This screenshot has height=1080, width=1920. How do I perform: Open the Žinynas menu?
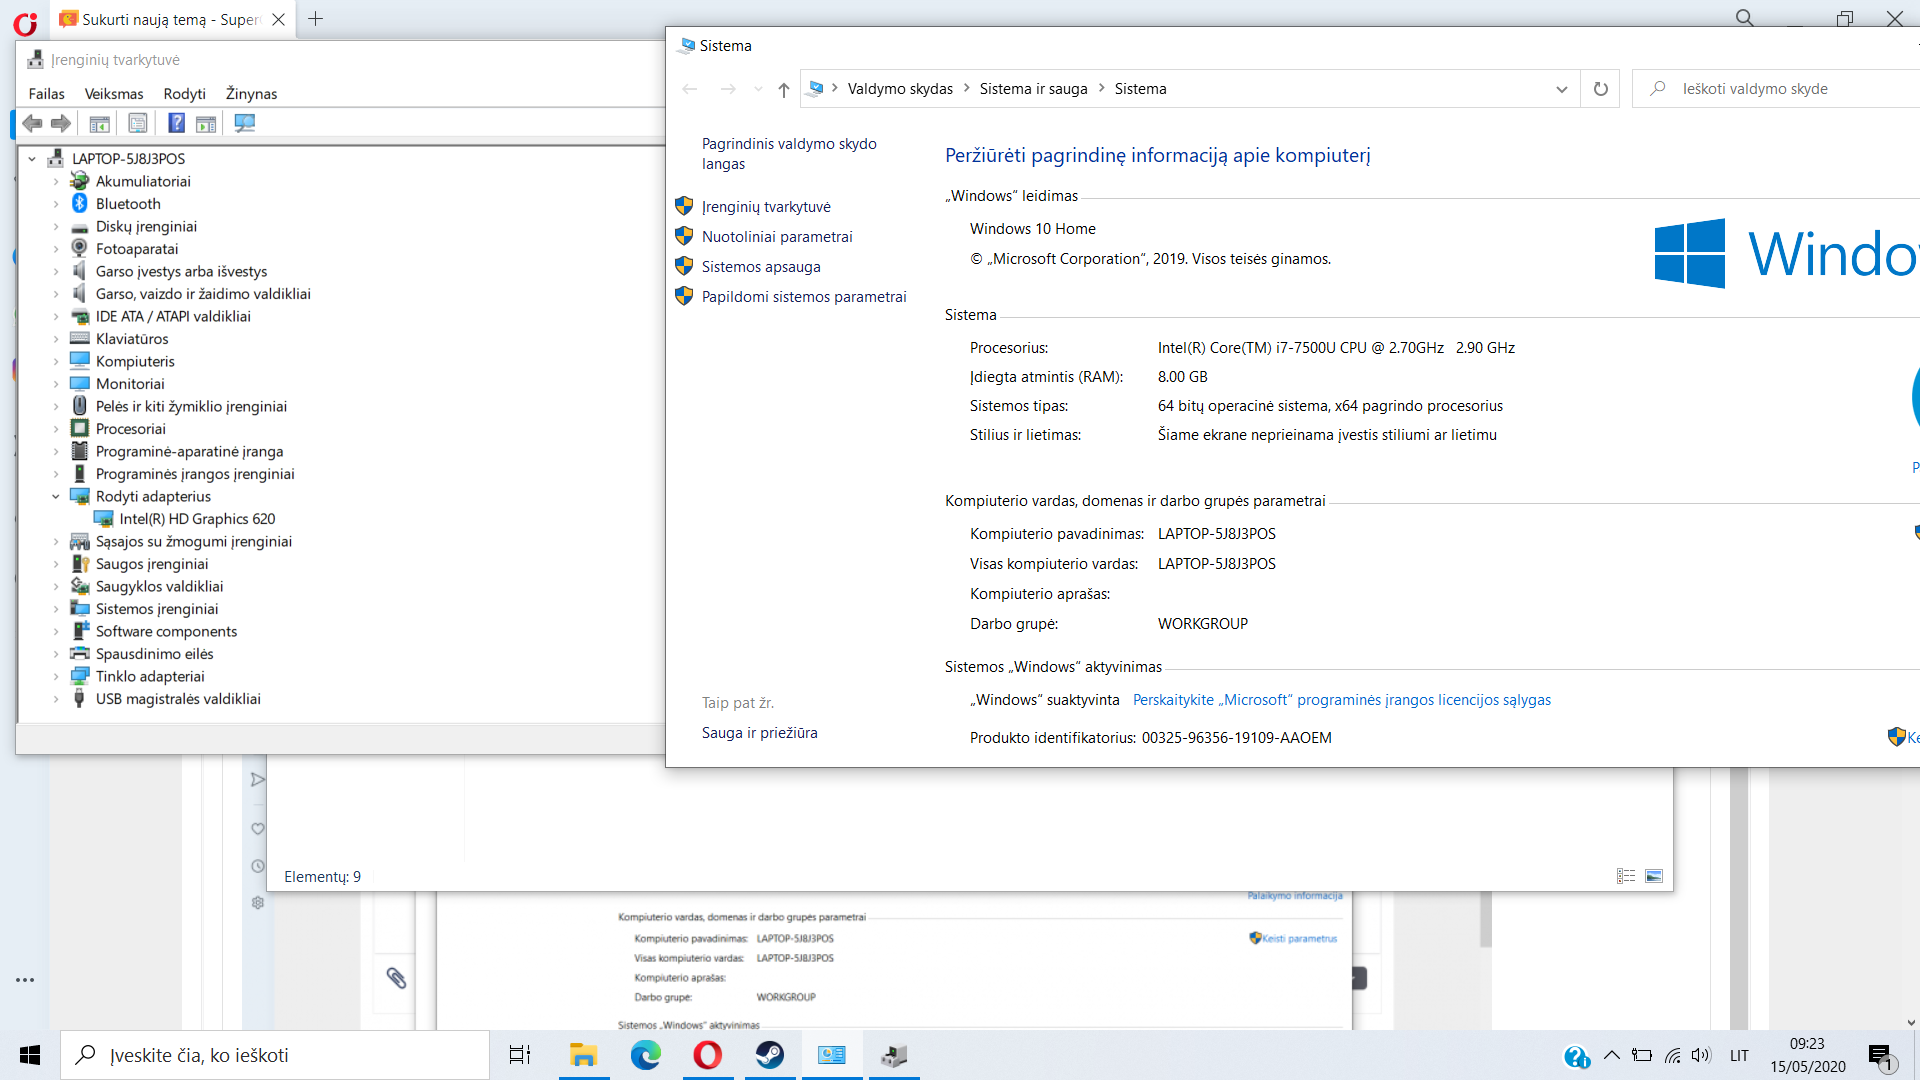251,93
